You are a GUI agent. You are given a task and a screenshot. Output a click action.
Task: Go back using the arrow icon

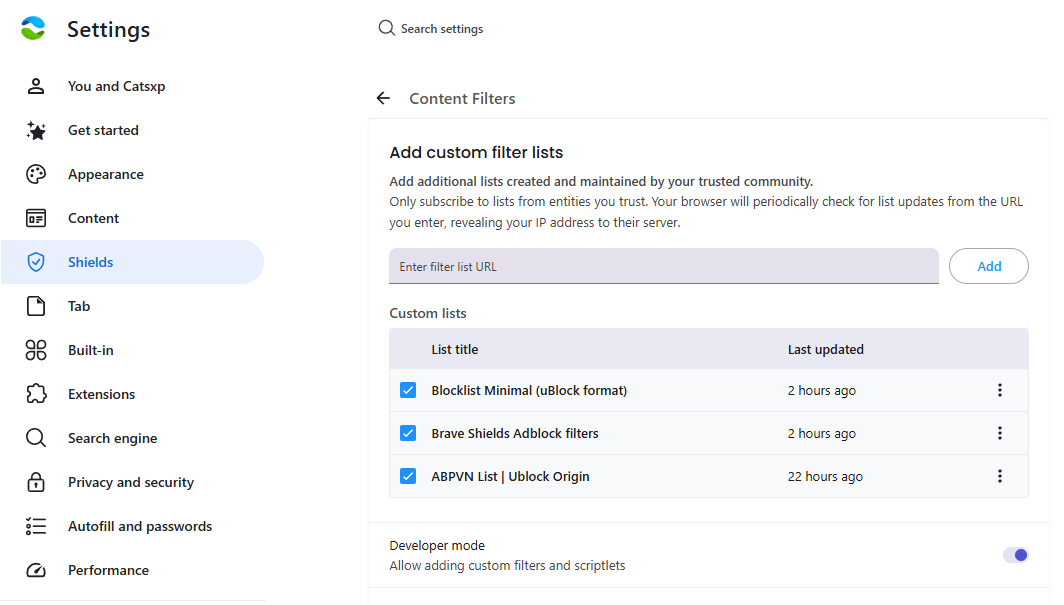point(383,98)
